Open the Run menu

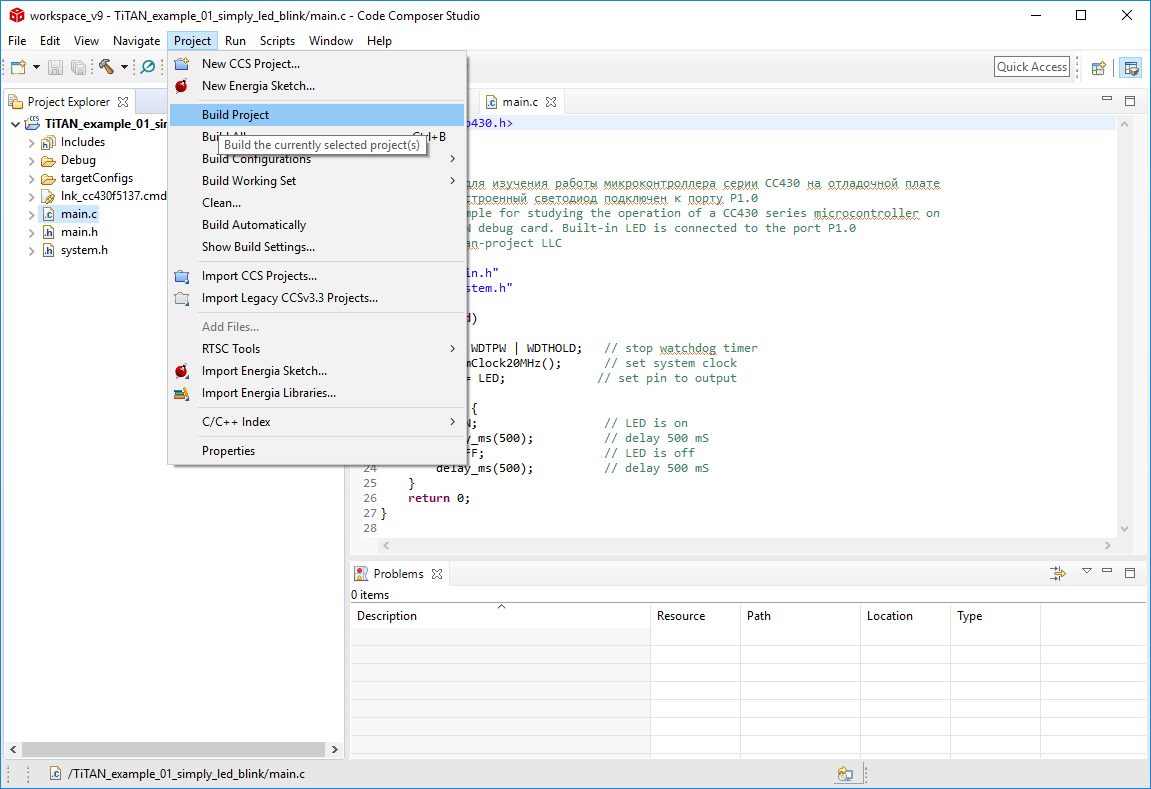click(235, 41)
